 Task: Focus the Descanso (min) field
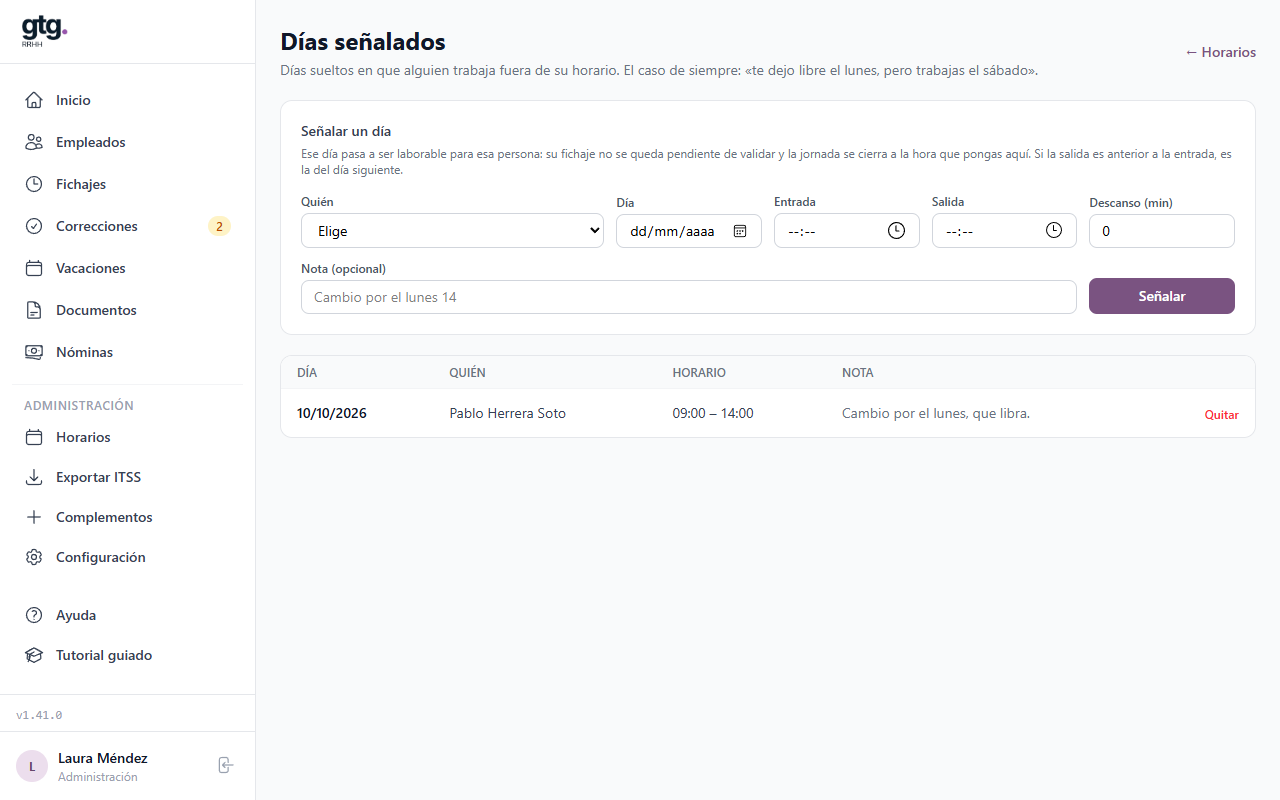(1162, 231)
